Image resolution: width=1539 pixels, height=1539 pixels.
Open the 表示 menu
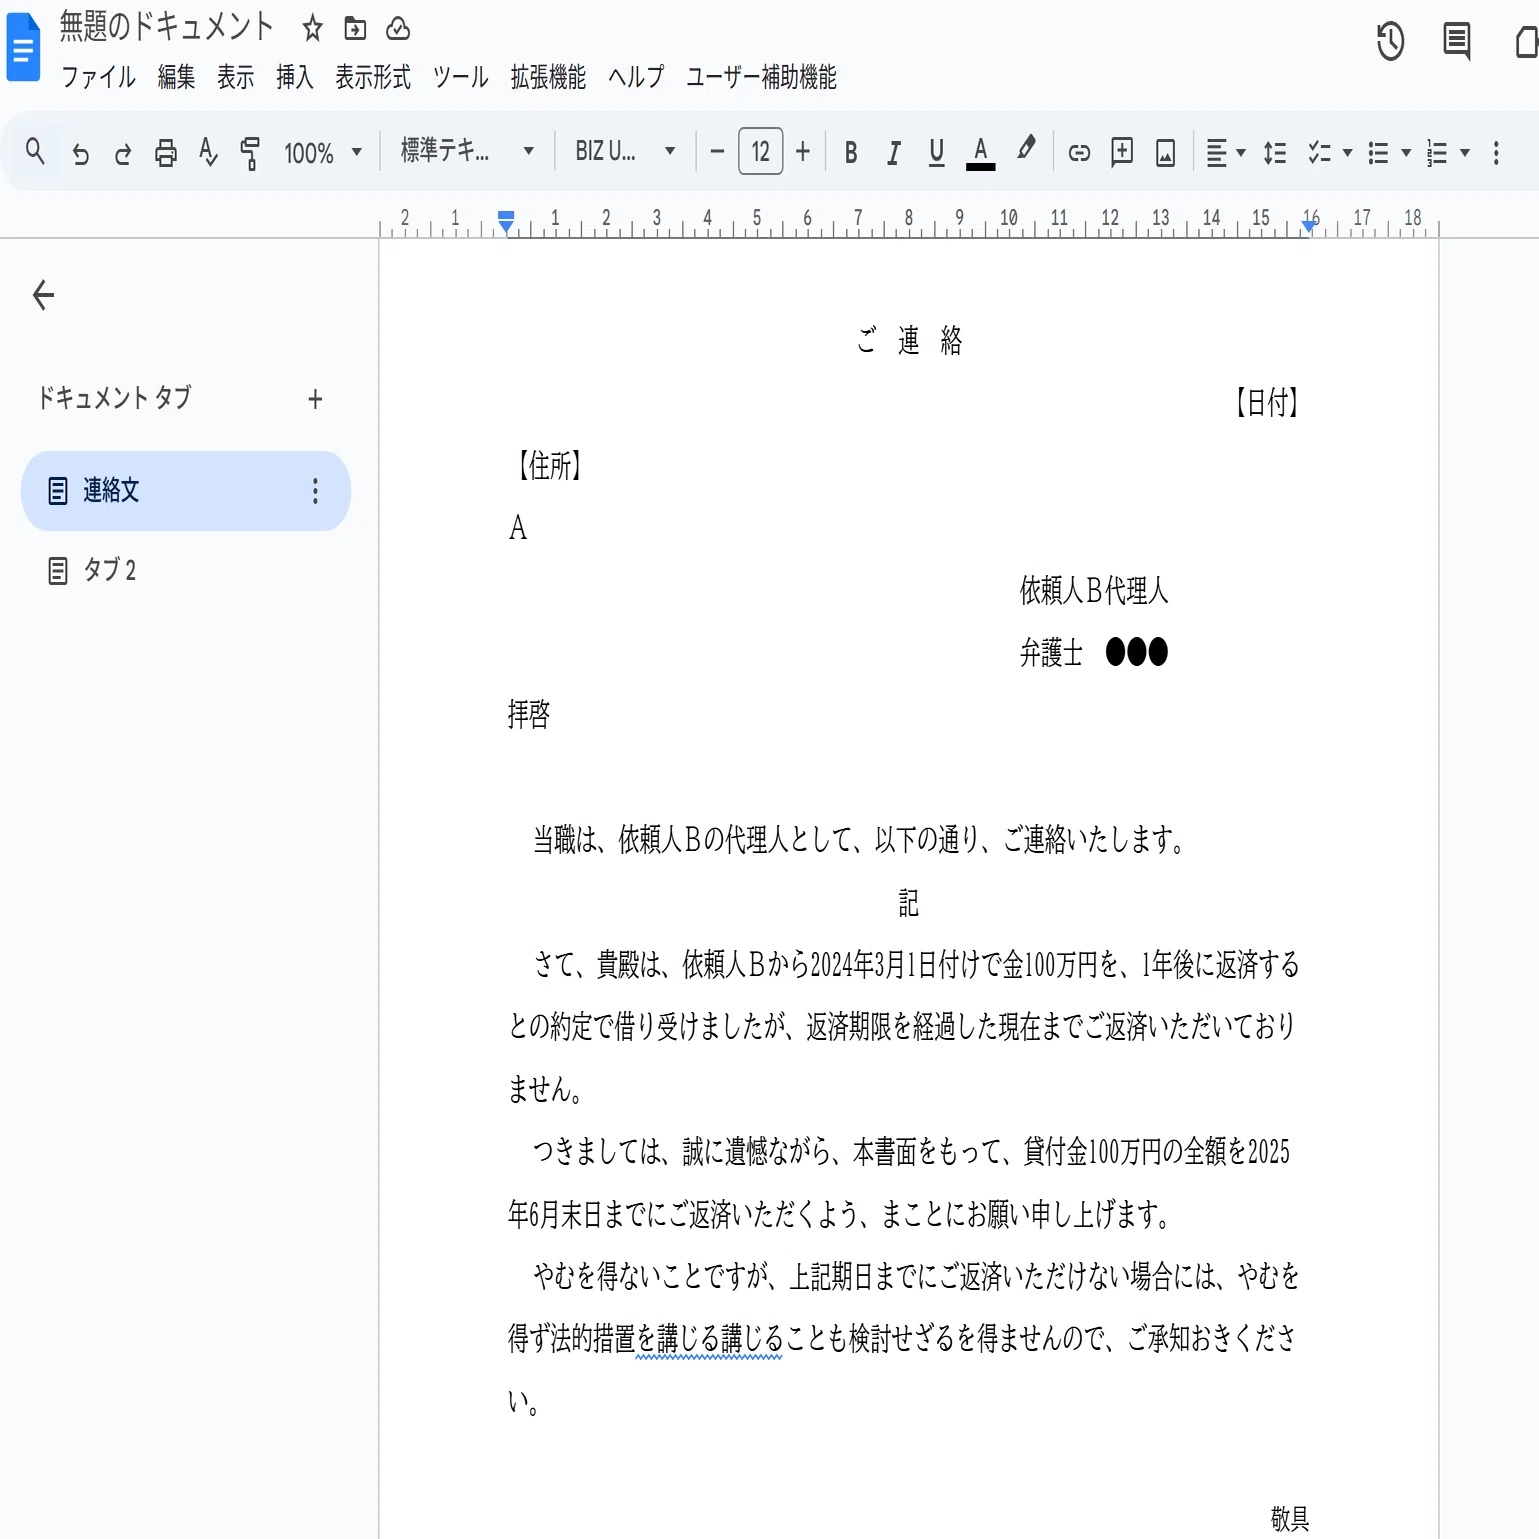click(236, 77)
